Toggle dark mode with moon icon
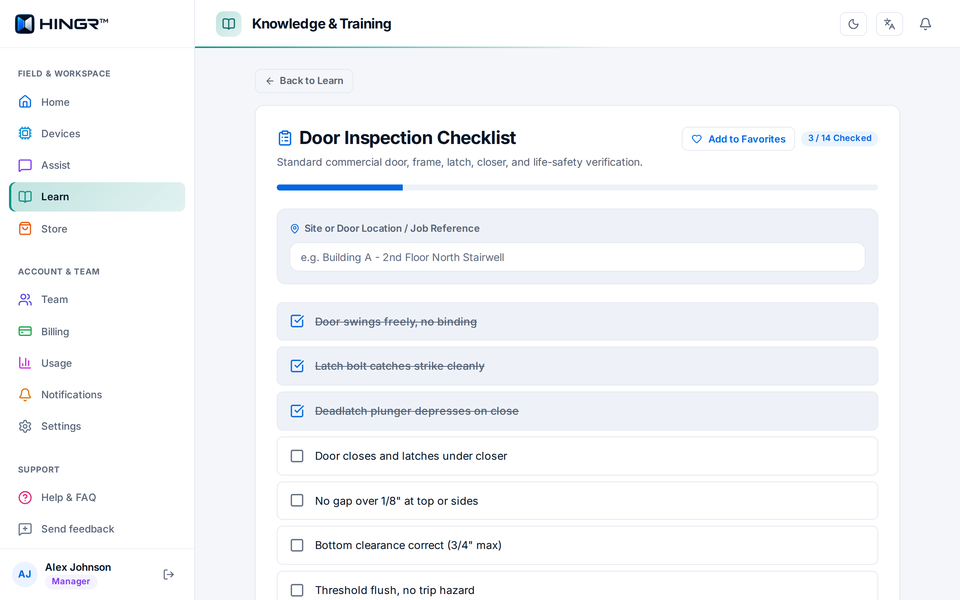The height and width of the screenshot is (600, 960). [853, 24]
